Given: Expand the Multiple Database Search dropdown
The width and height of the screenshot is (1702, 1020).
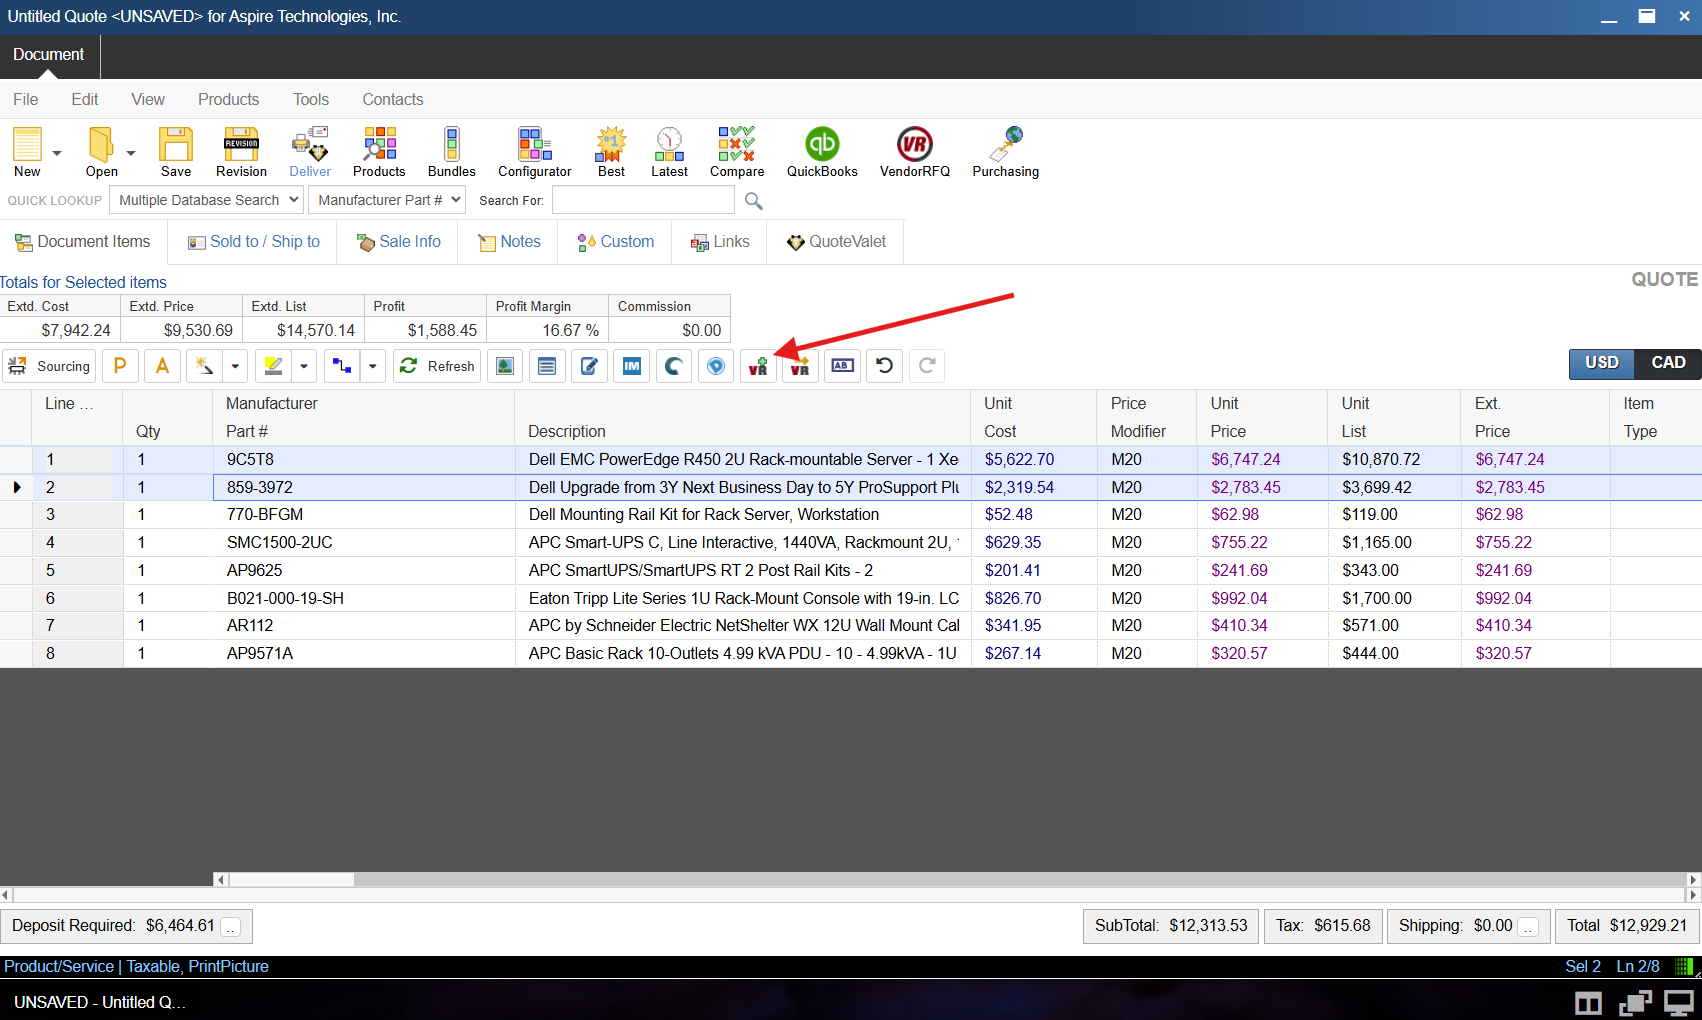Looking at the screenshot, I should (x=207, y=200).
